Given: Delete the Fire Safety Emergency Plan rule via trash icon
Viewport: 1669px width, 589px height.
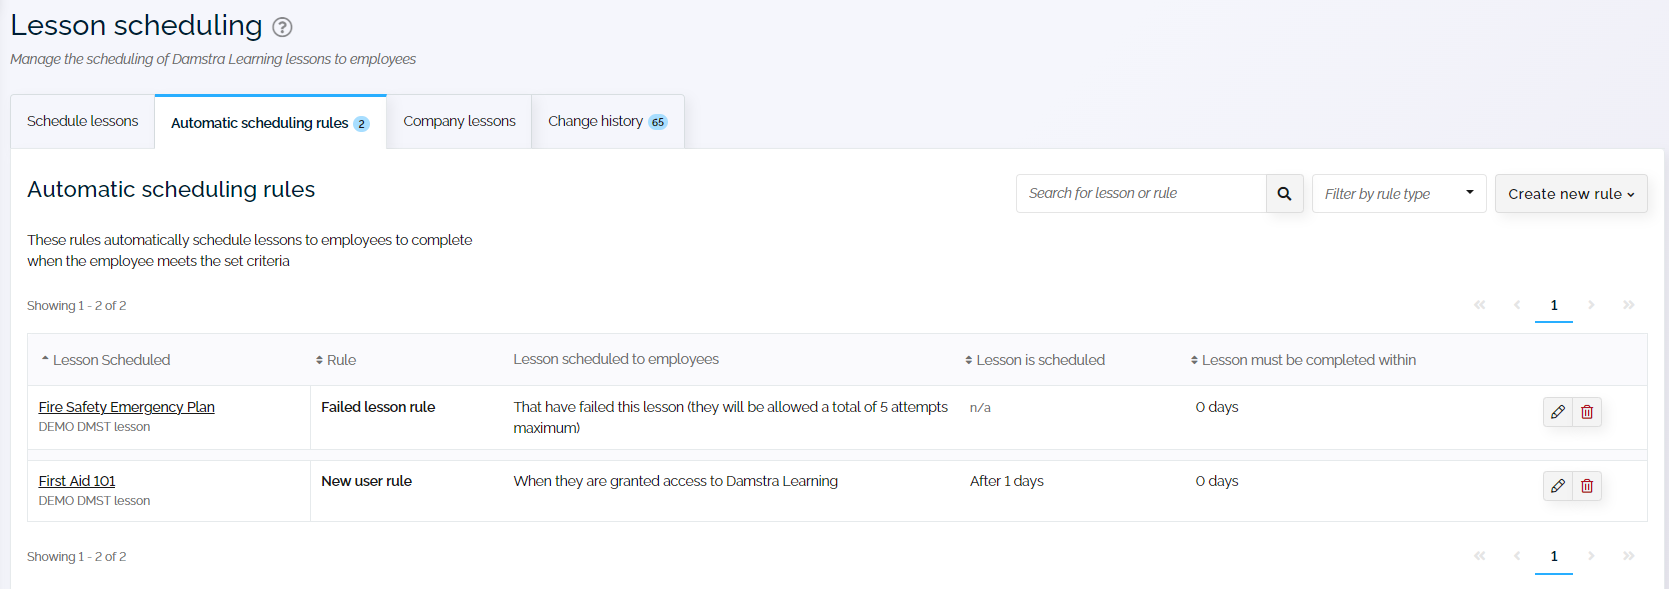Looking at the screenshot, I should [1586, 411].
